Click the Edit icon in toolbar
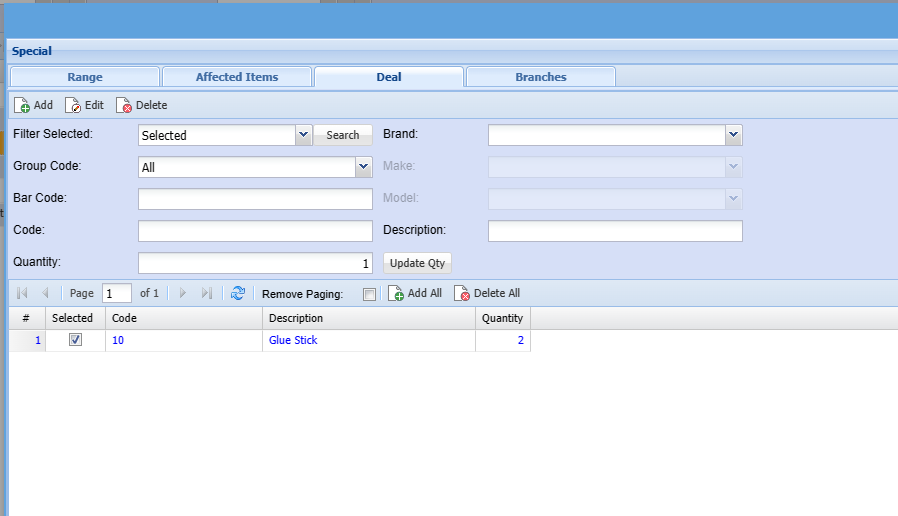This screenshot has width=898, height=516. click(x=73, y=105)
